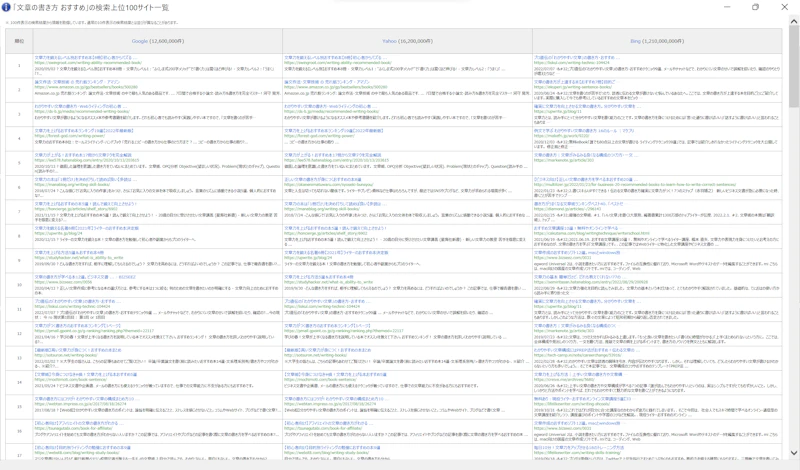Click the Bing diamond.jp green URL text
Image resolution: width=800 pixels, height=470 pixels.
(x=568, y=209)
